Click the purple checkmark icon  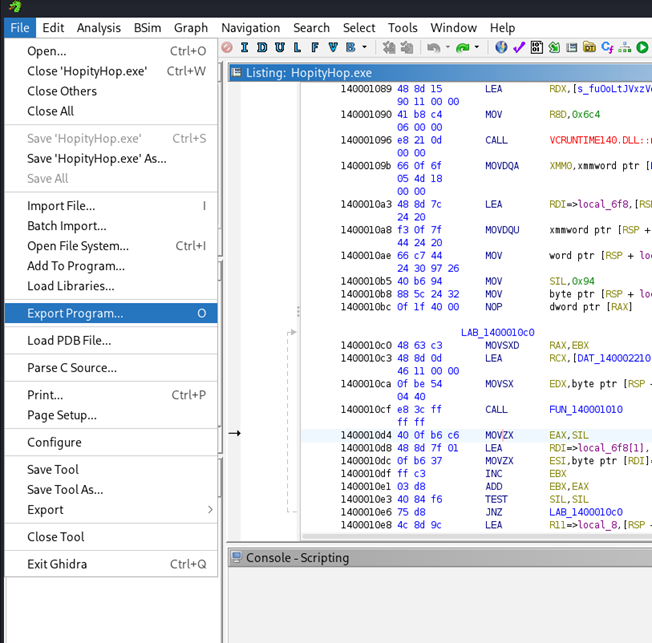[519, 47]
